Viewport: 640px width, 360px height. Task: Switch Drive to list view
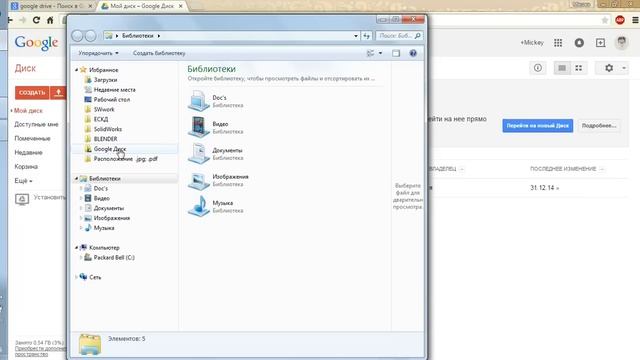tap(562, 68)
